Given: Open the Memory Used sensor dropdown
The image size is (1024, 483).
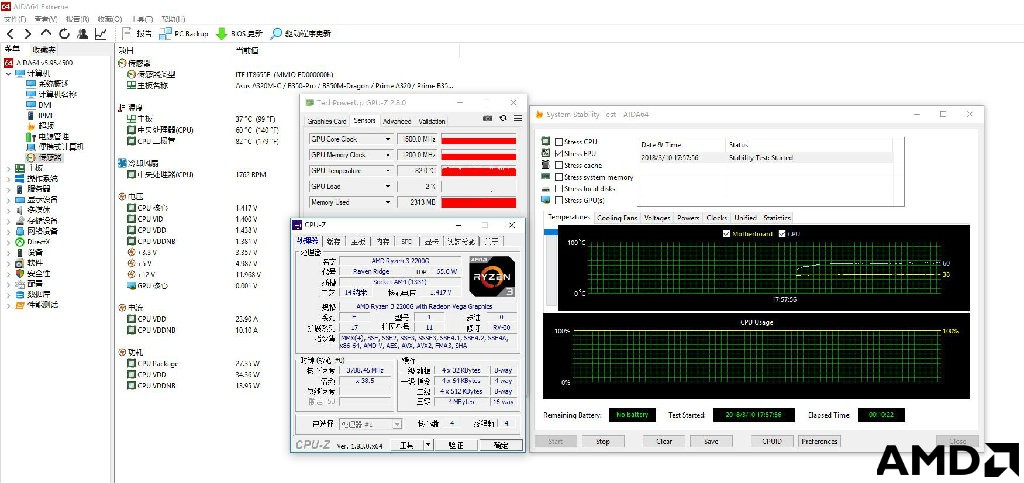Looking at the screenshot, I should point(389,202).
